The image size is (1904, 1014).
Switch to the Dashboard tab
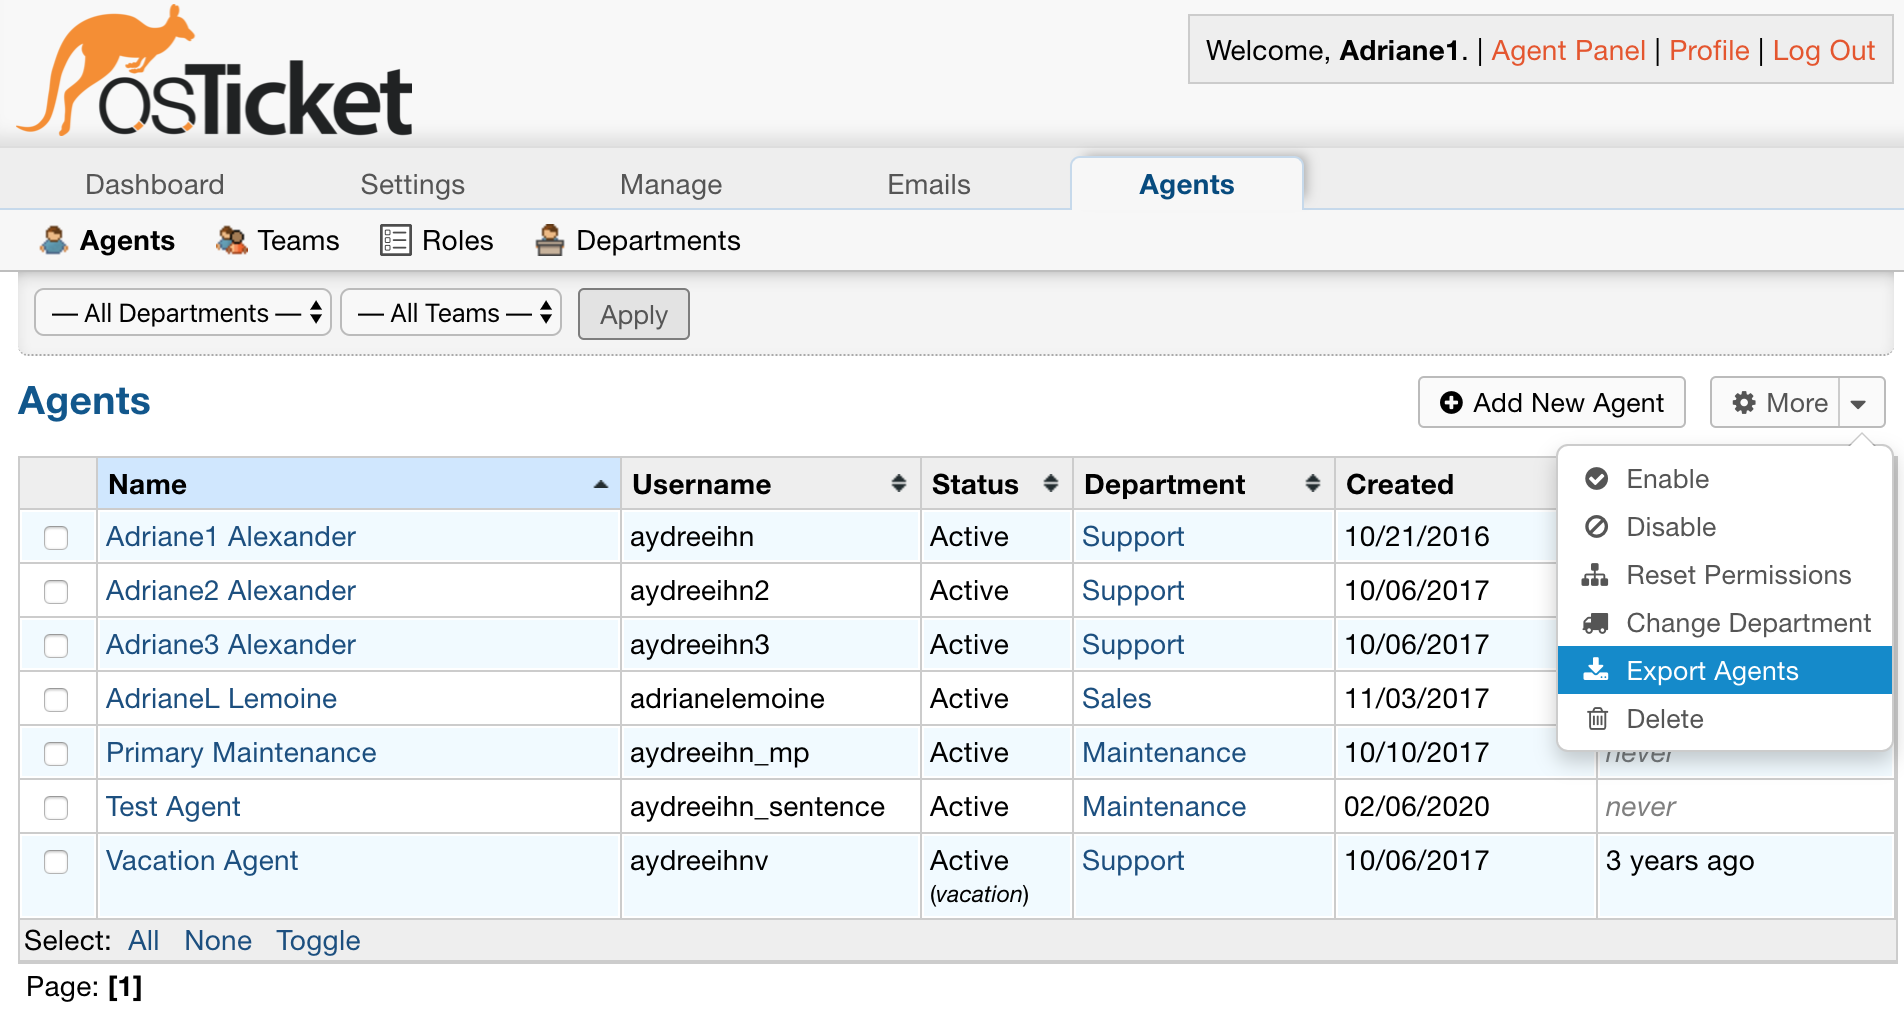click(x=154, y=185)
